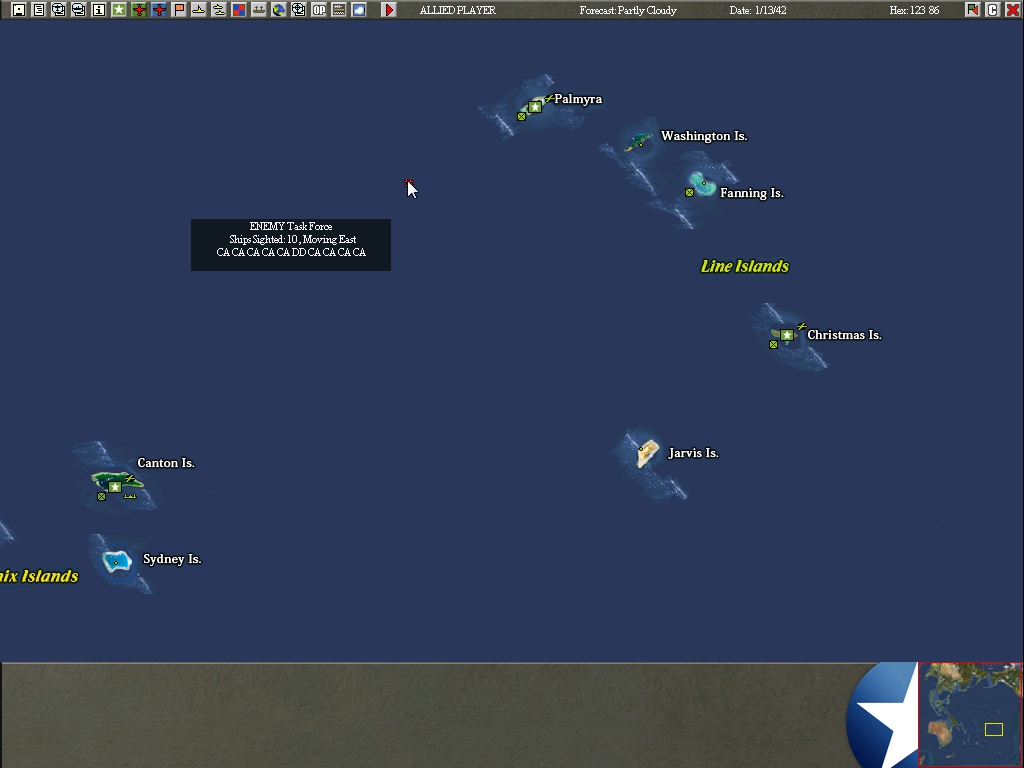Select Jarvis Is. on the map
Viewport: 1024px width, 768px height.
[x=647, y=453]
